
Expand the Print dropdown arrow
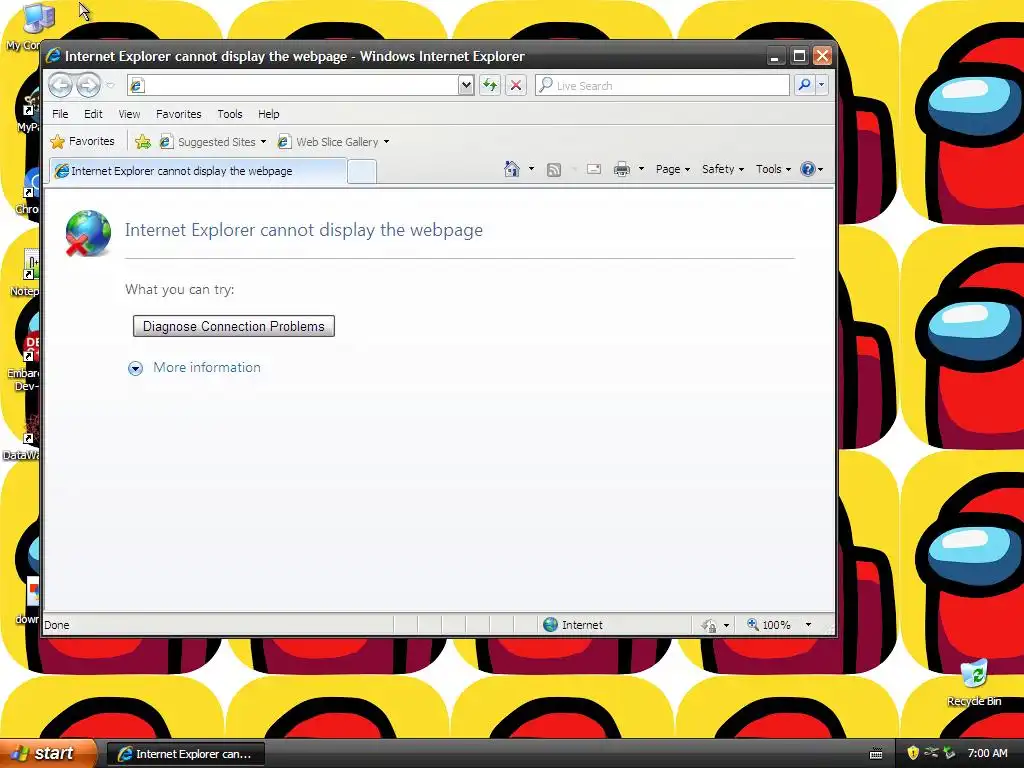point(641,169)
